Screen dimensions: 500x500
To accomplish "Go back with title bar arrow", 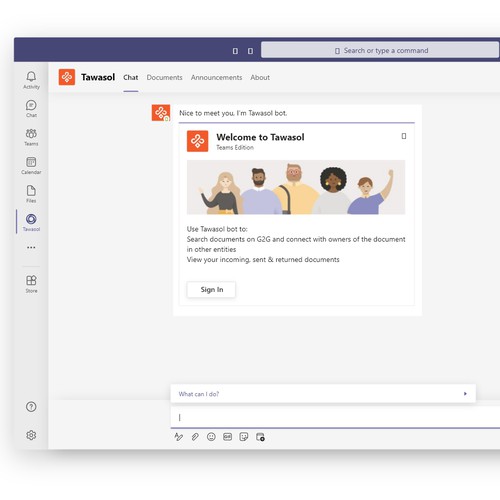I will pos(235,51).
